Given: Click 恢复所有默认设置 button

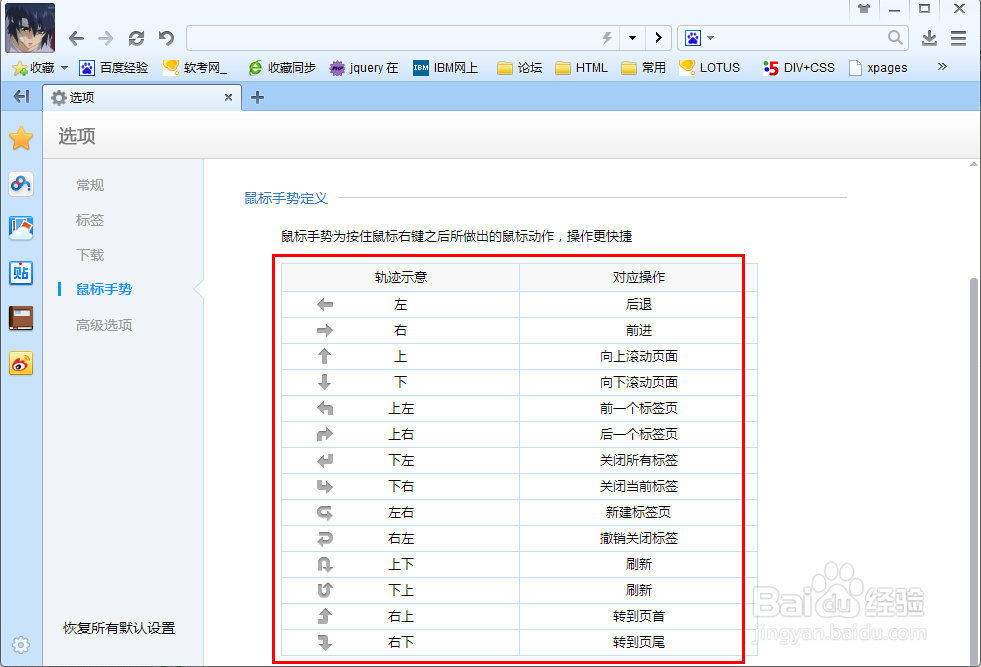Looking at the screenshot, I should 119,628.
